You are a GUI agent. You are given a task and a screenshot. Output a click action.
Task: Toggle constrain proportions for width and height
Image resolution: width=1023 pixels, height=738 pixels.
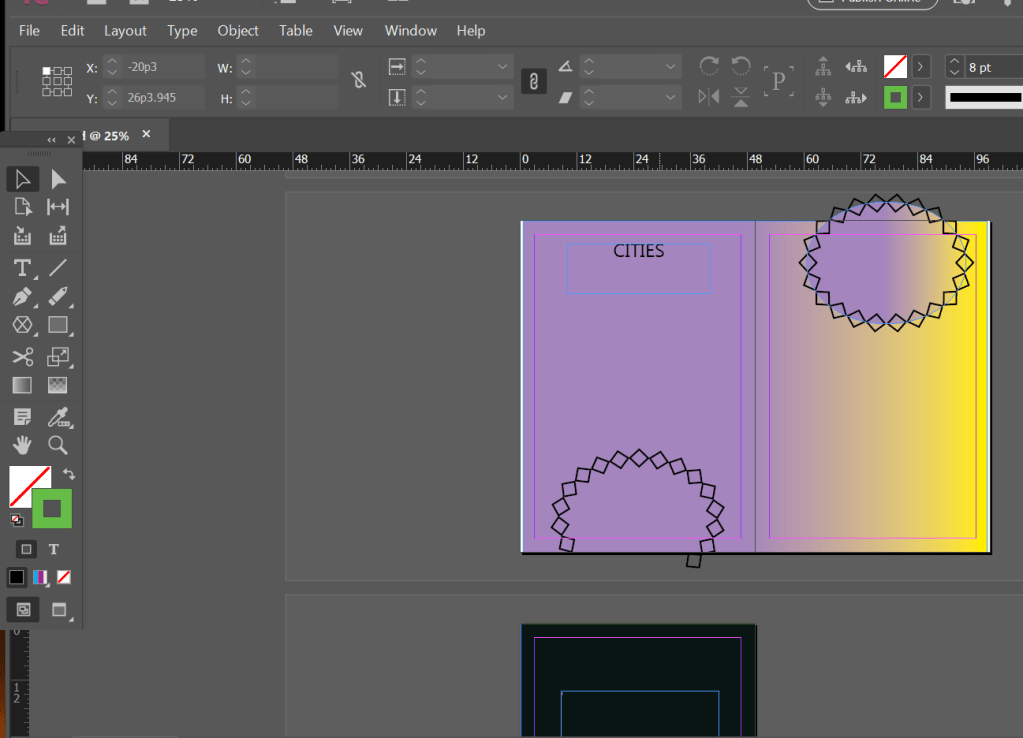[358, 81]
